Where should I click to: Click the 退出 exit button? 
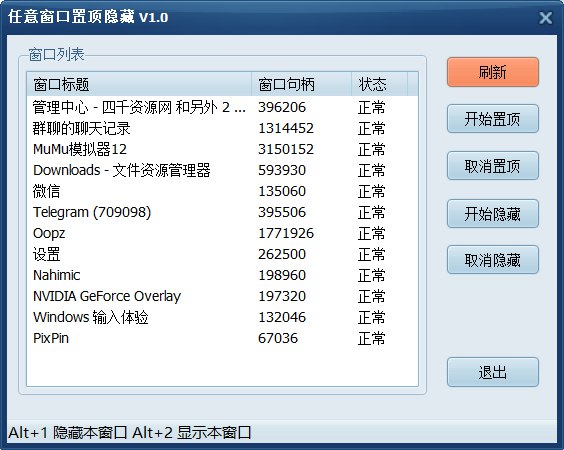point(493,372)
